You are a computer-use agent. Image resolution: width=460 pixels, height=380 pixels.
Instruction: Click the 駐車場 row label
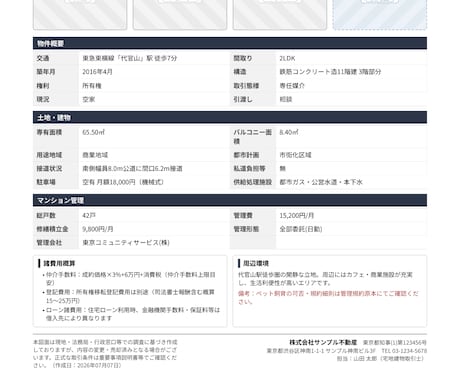click(46, 182)
